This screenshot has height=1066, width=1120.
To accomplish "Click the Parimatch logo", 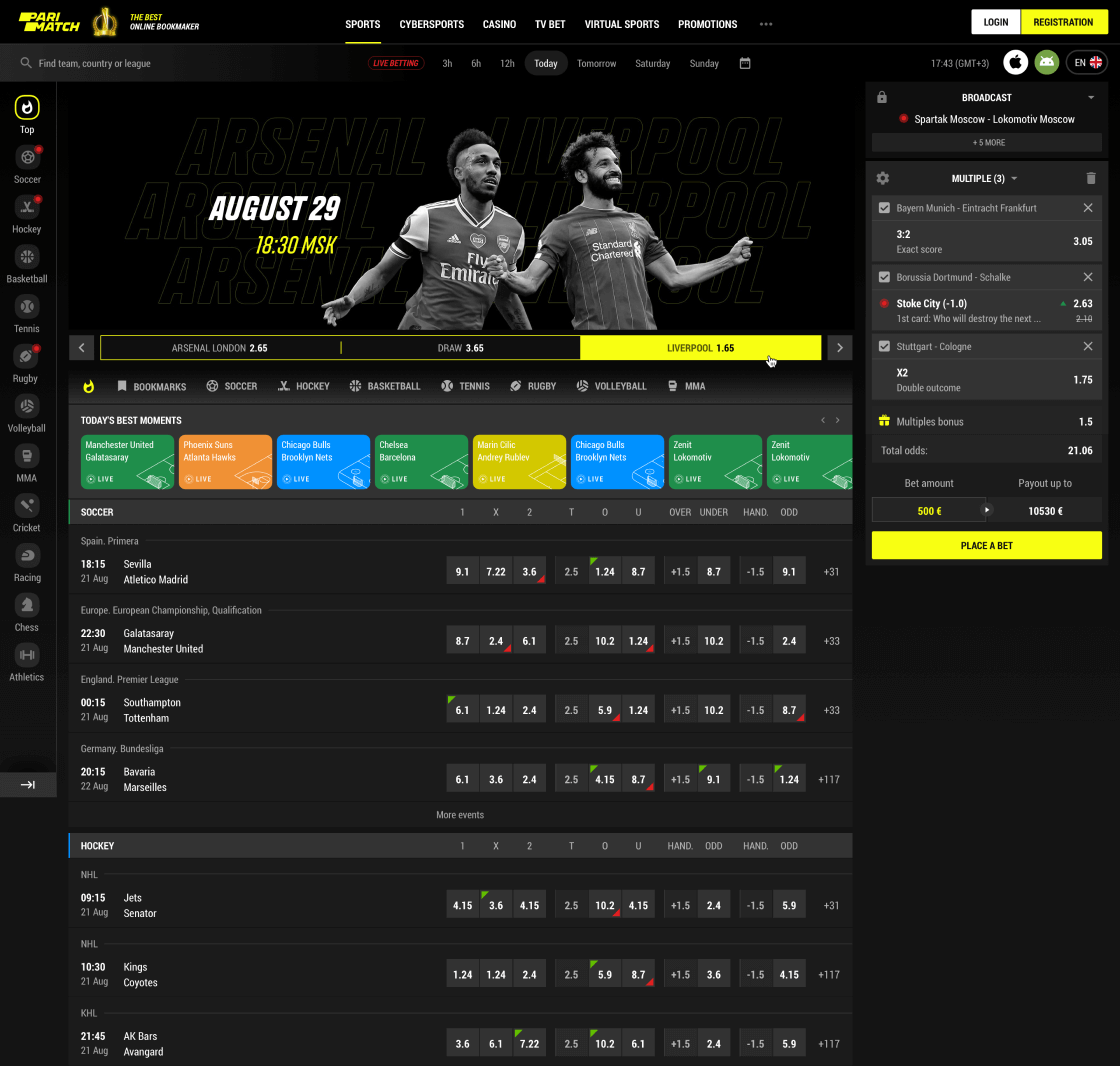I will (49, 22).
